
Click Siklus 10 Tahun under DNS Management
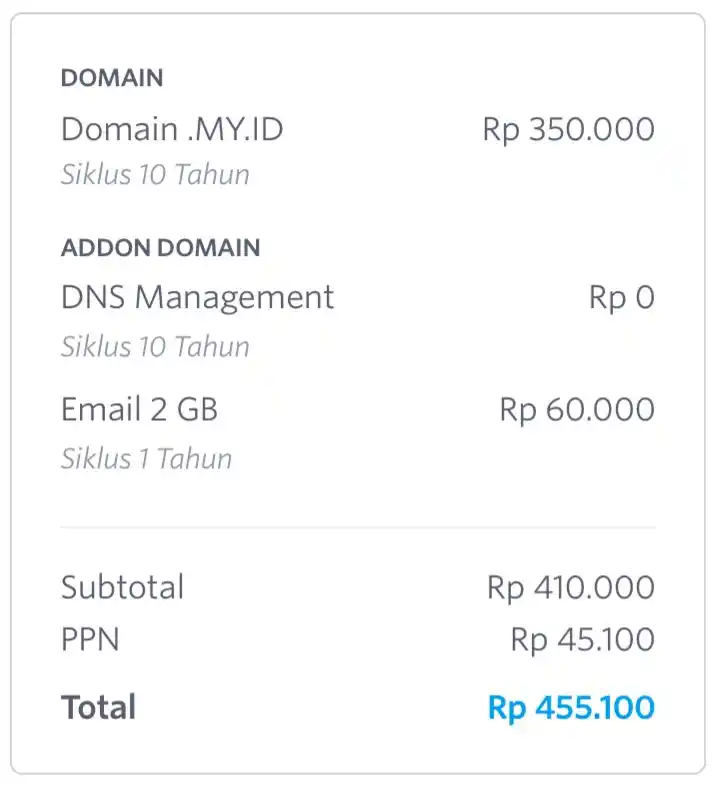coord(155,346)
